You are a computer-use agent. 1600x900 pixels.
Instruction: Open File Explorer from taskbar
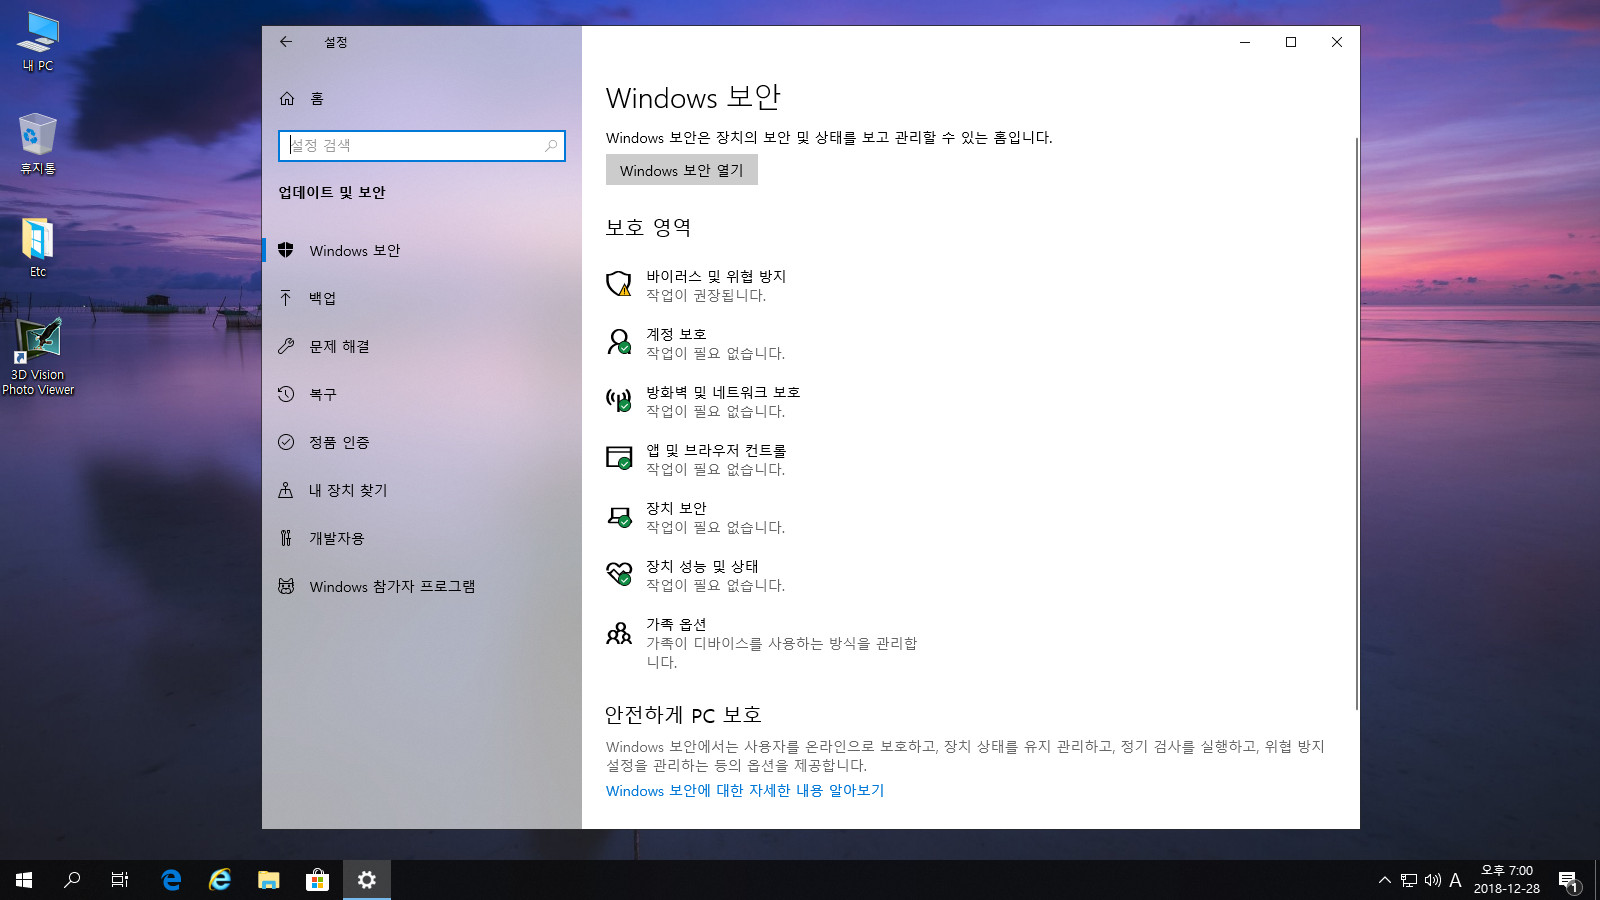(x=268, y=880)
